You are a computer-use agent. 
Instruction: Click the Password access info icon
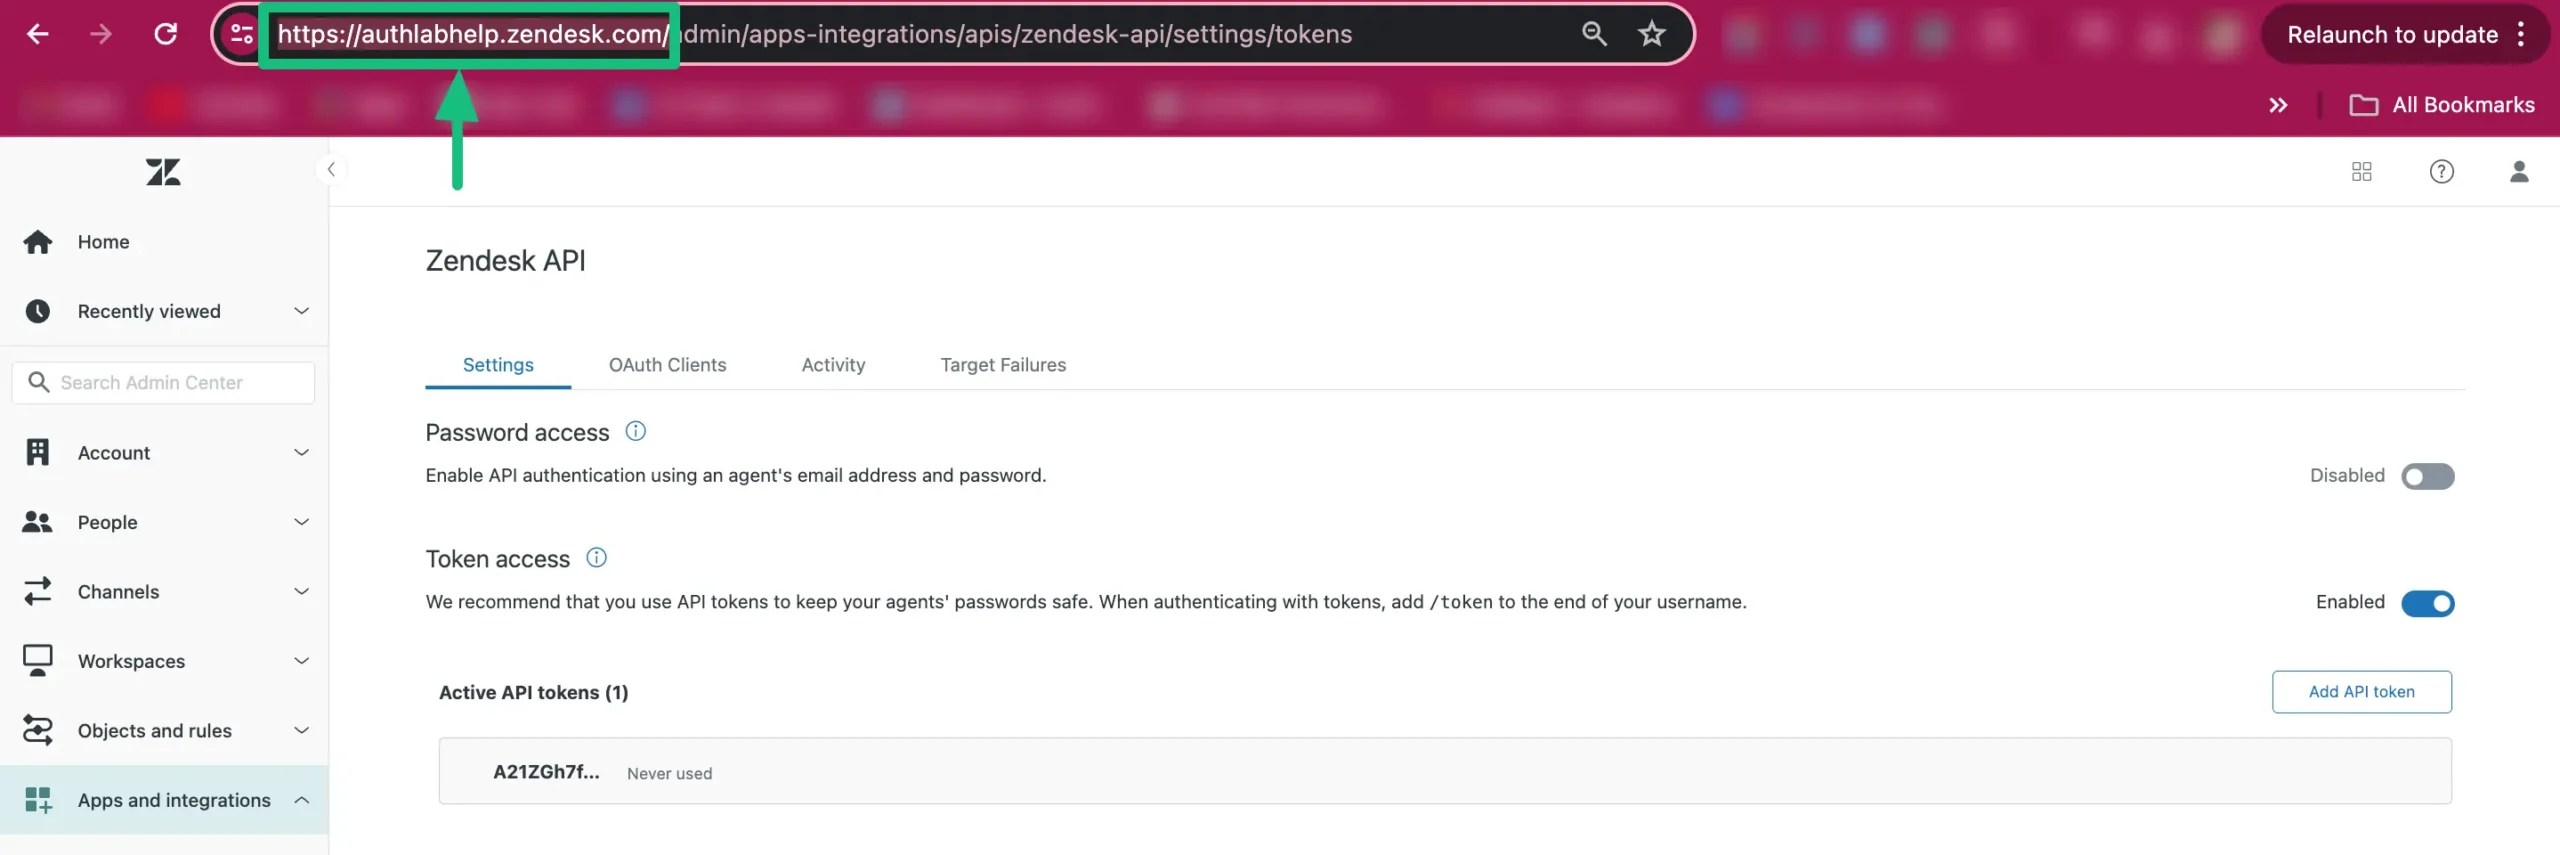635,431
